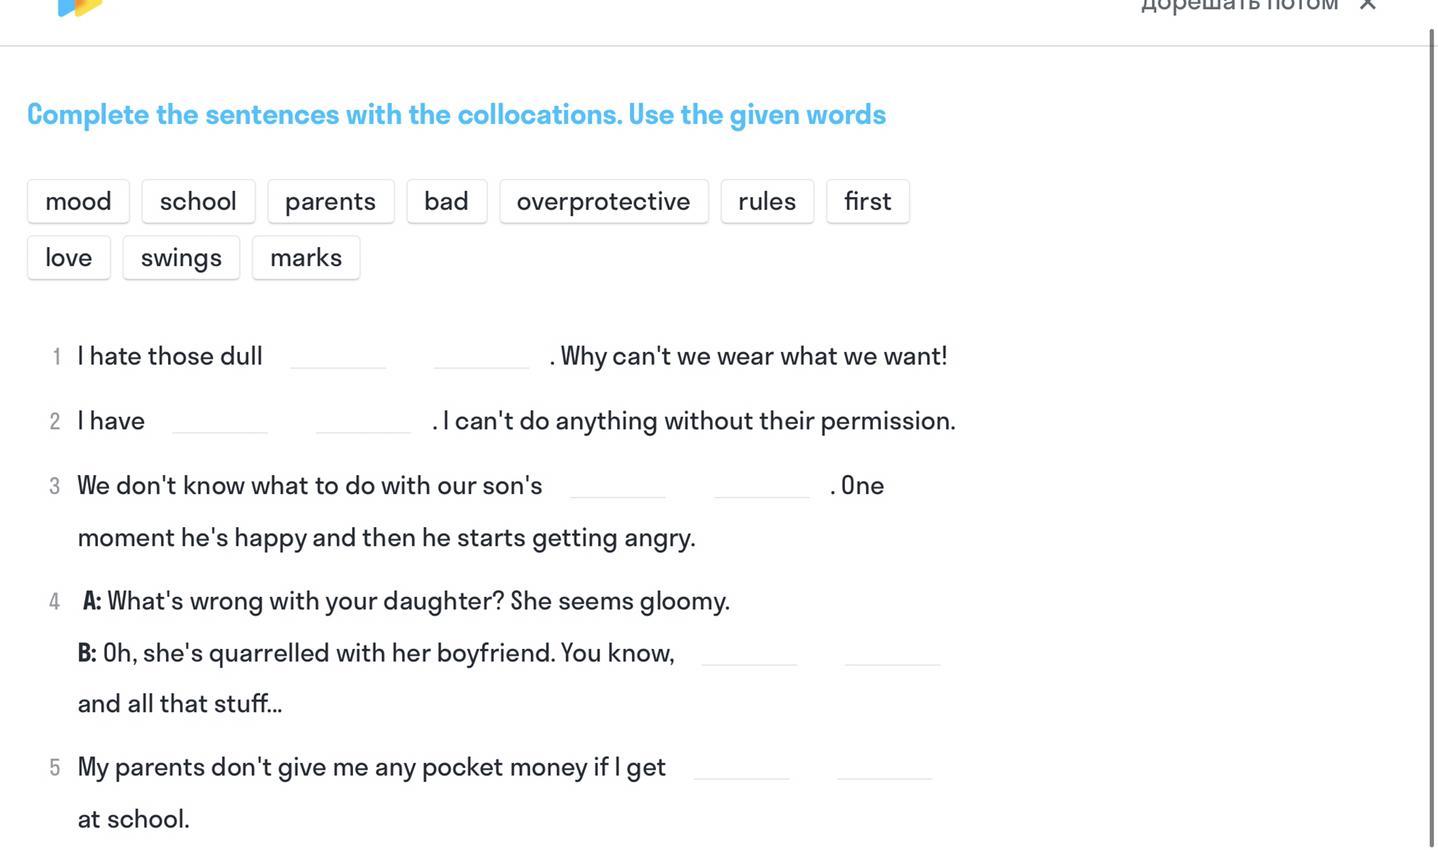1438x850 pixels.
Task: Choose the 'first' word chip
Action: [867, 201]
